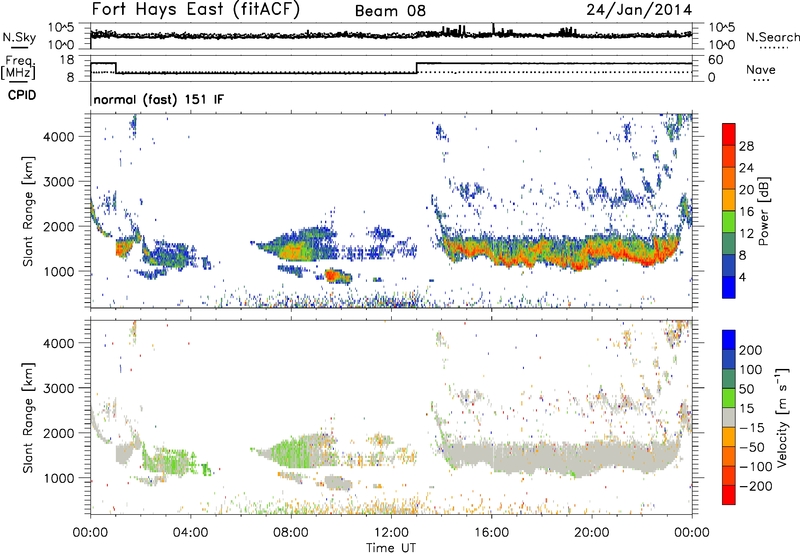The height and width of the screenshot is (554, 800).
Task: Click the 'Power [dB]' color bar label
Action: point(763,211)
